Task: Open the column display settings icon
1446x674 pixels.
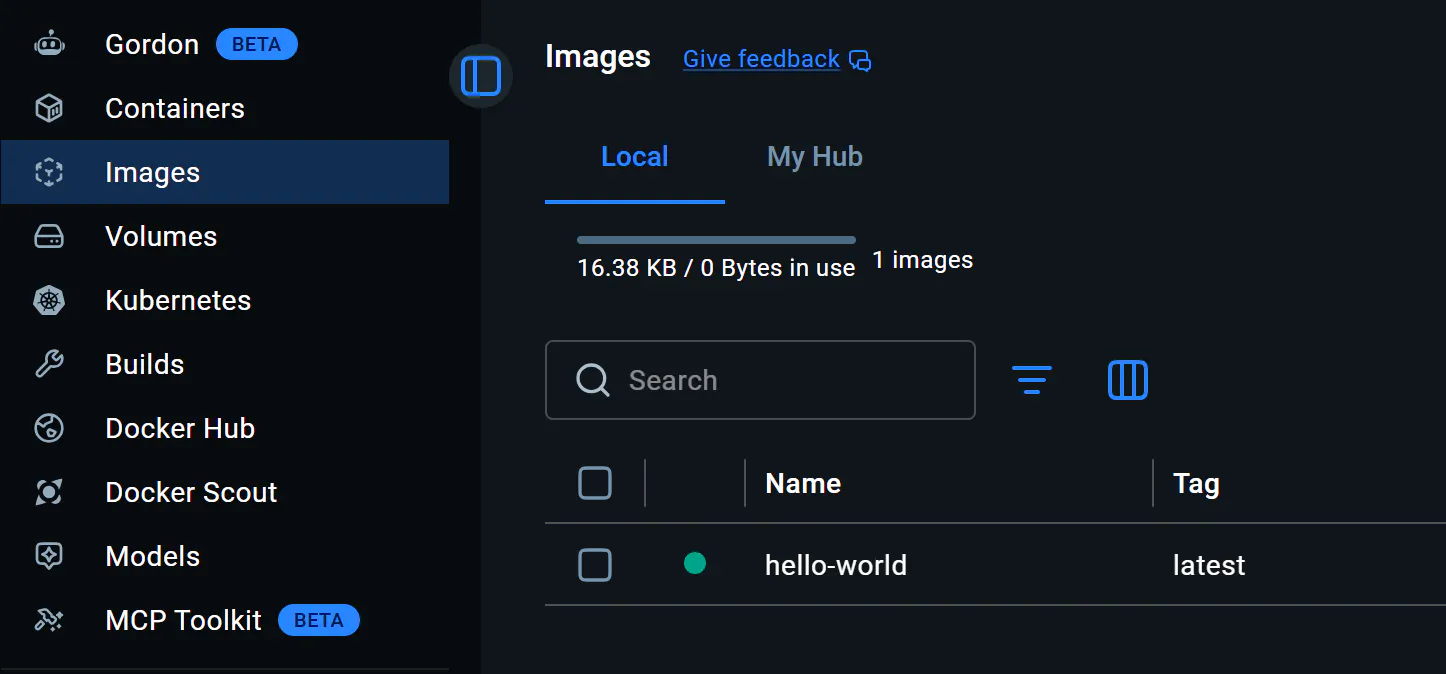Action: click(1128, 380)
